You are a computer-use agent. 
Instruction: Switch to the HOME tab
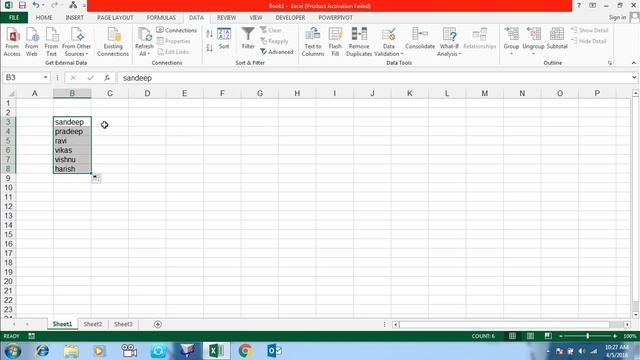click(x=44, y=18)
